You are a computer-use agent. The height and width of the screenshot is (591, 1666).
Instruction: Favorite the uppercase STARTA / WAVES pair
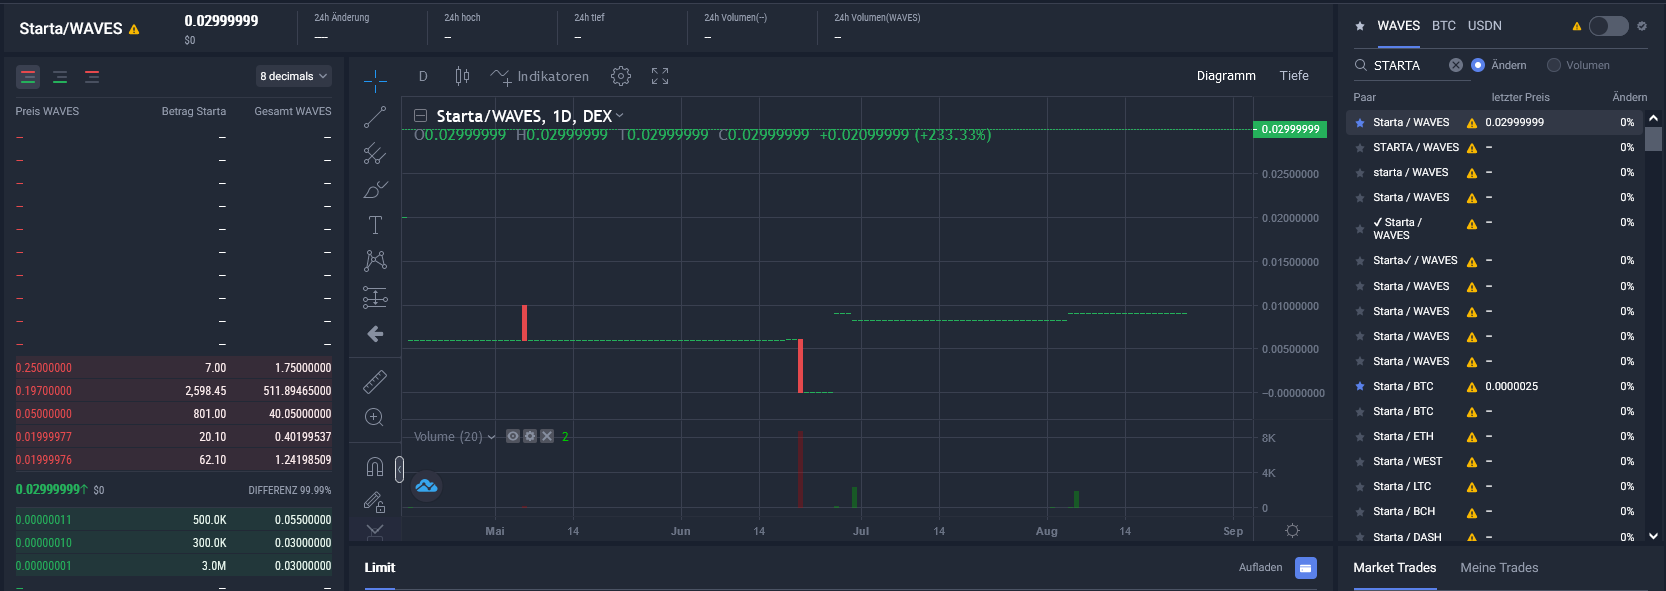pos(1360,148)
